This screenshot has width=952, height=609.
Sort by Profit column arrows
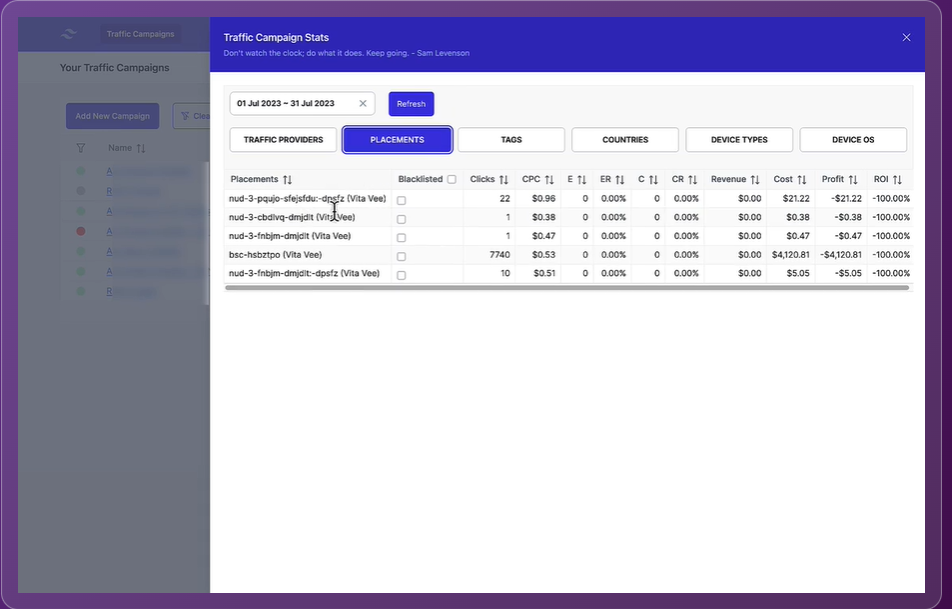point(852,180)
